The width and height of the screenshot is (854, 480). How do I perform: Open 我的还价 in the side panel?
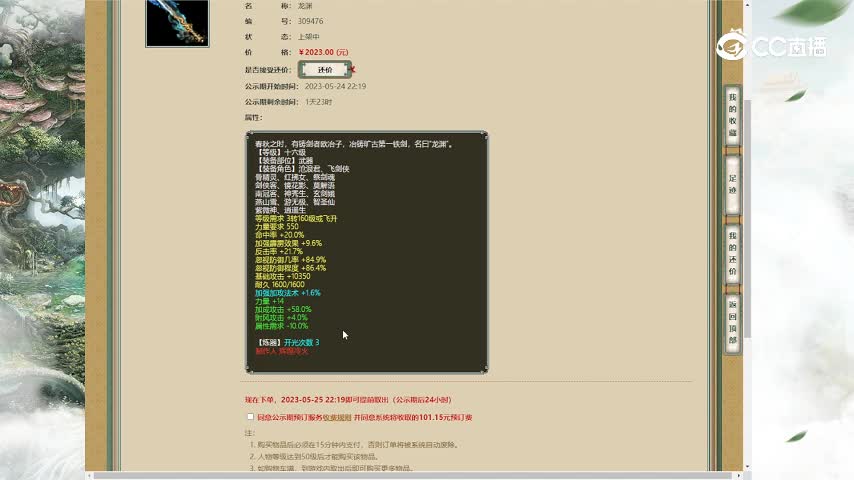(733, 253)
